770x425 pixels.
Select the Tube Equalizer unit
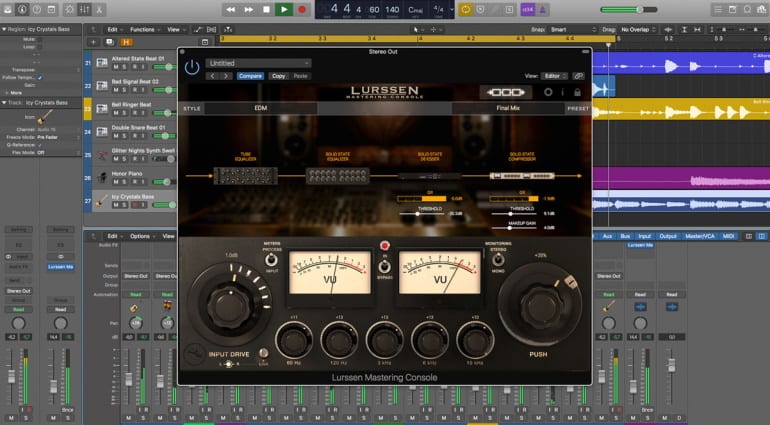(x=246, y=175)
